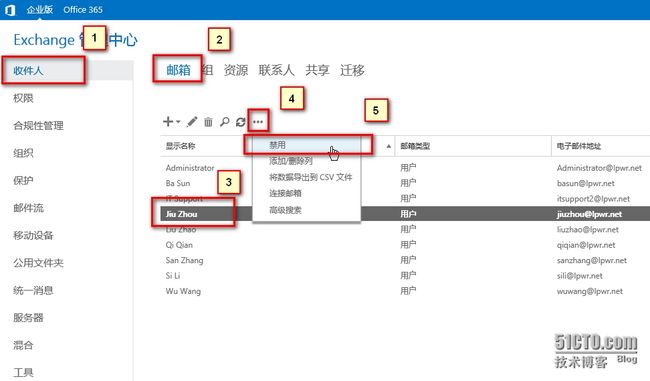650x381 pixels.
Task: Switch to the 资源 tab
Action: (235, 70)
